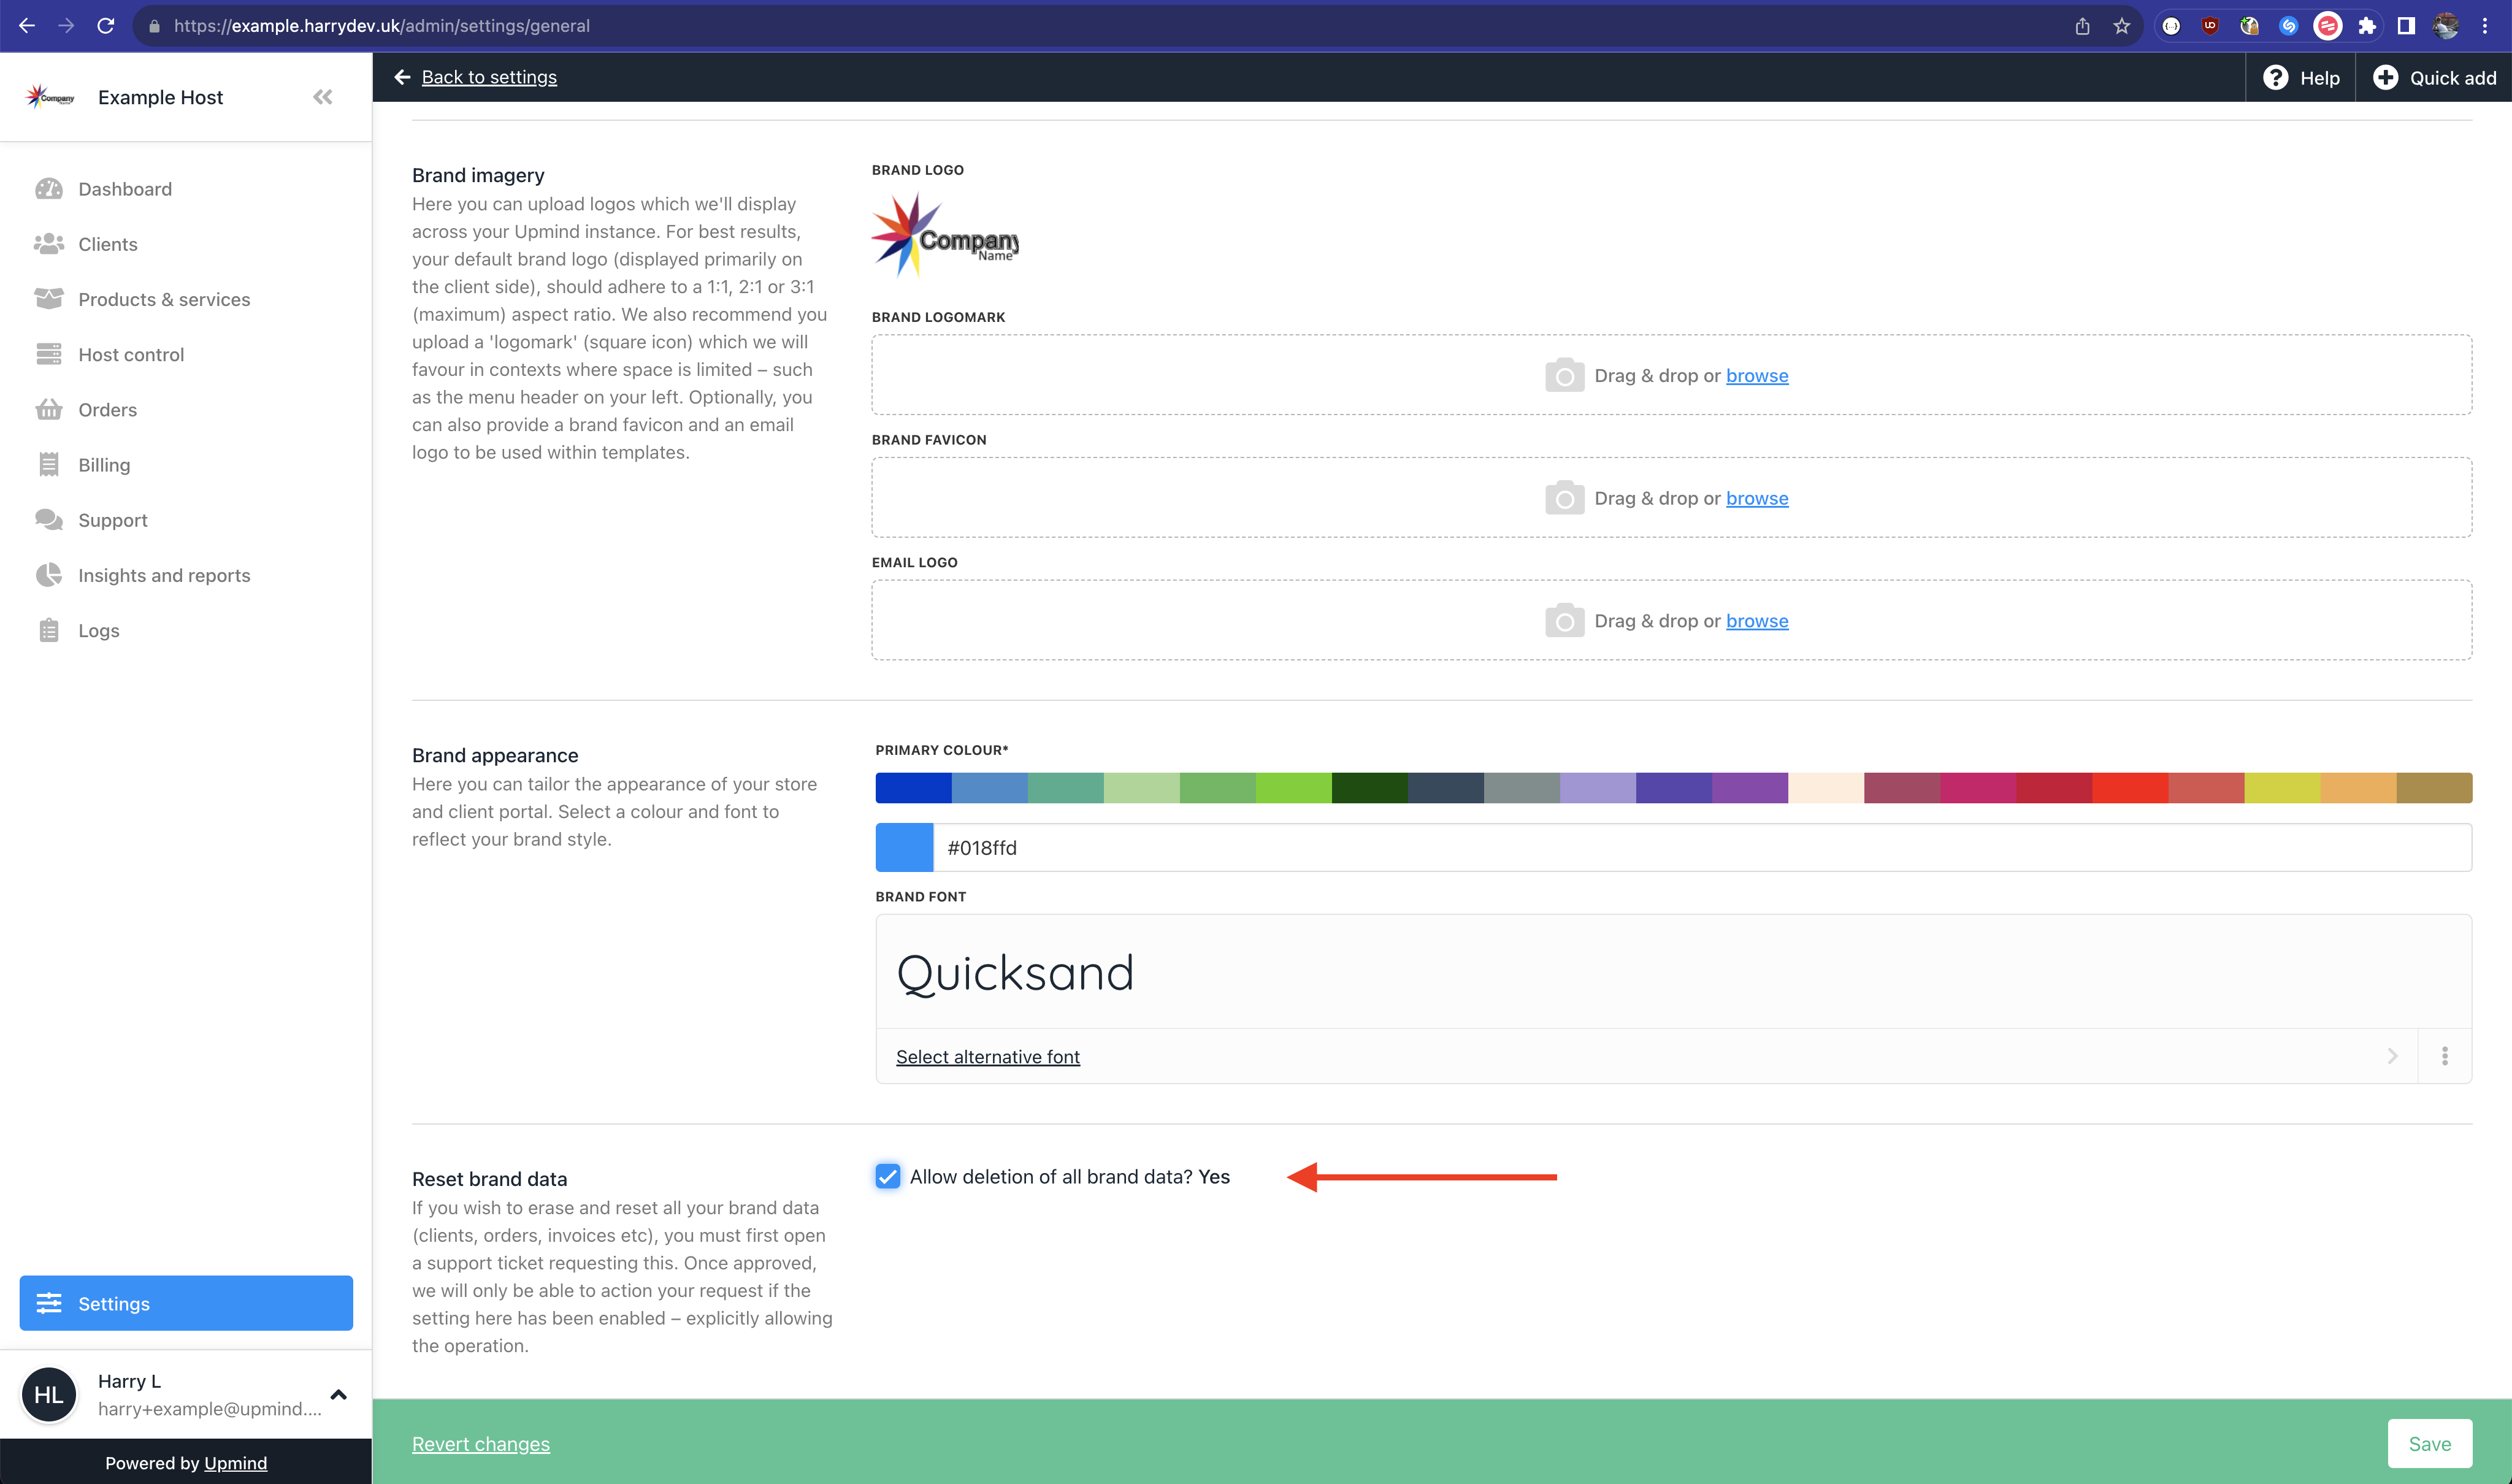The width and height of the screenshot is (2512, 1484).
Task: Bookmark this page with the star icon
Action: pos(2122,26)
